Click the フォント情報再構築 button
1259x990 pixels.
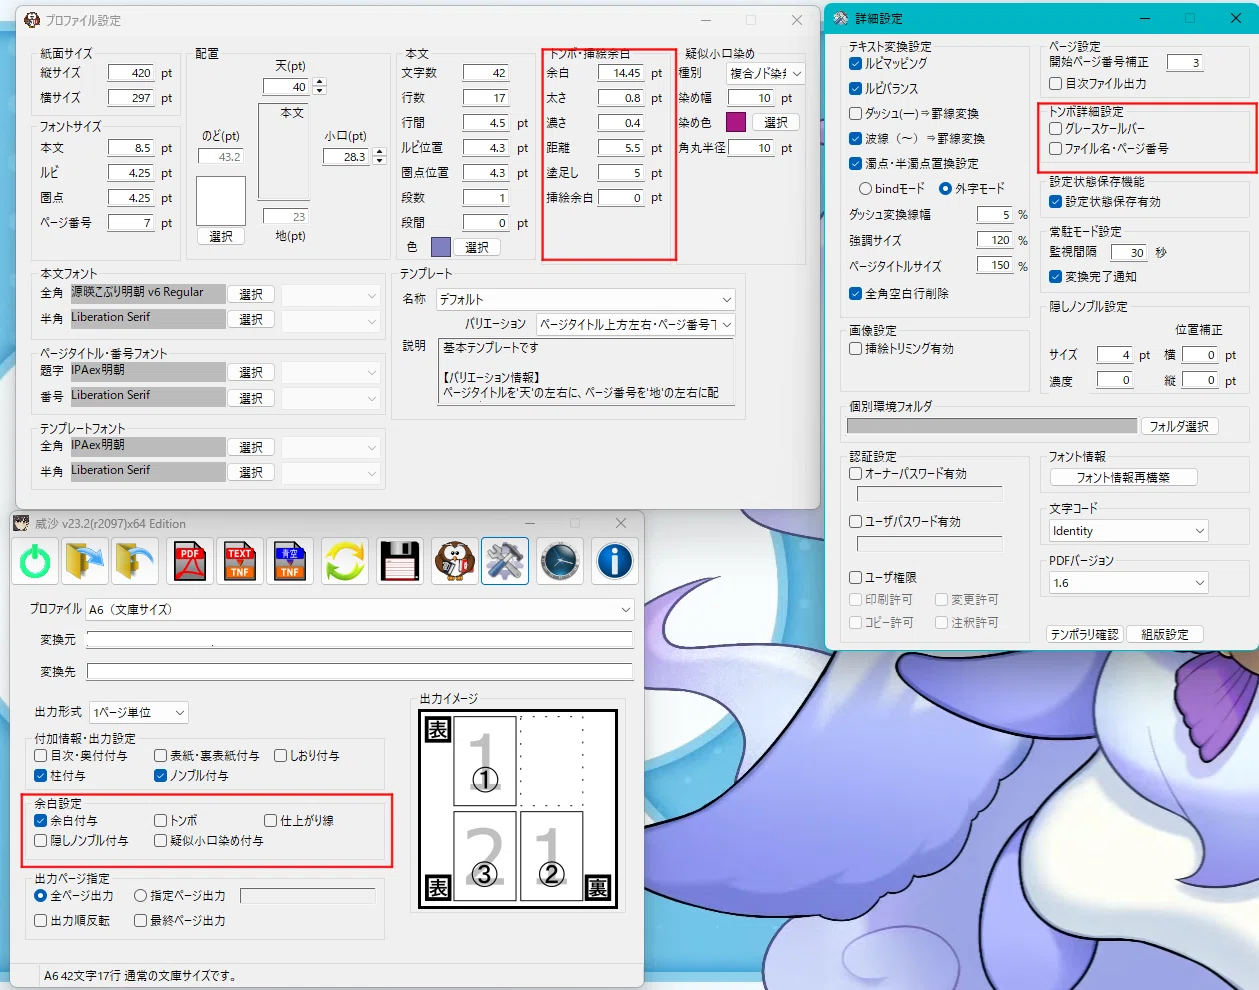[x=1123, y=477]
